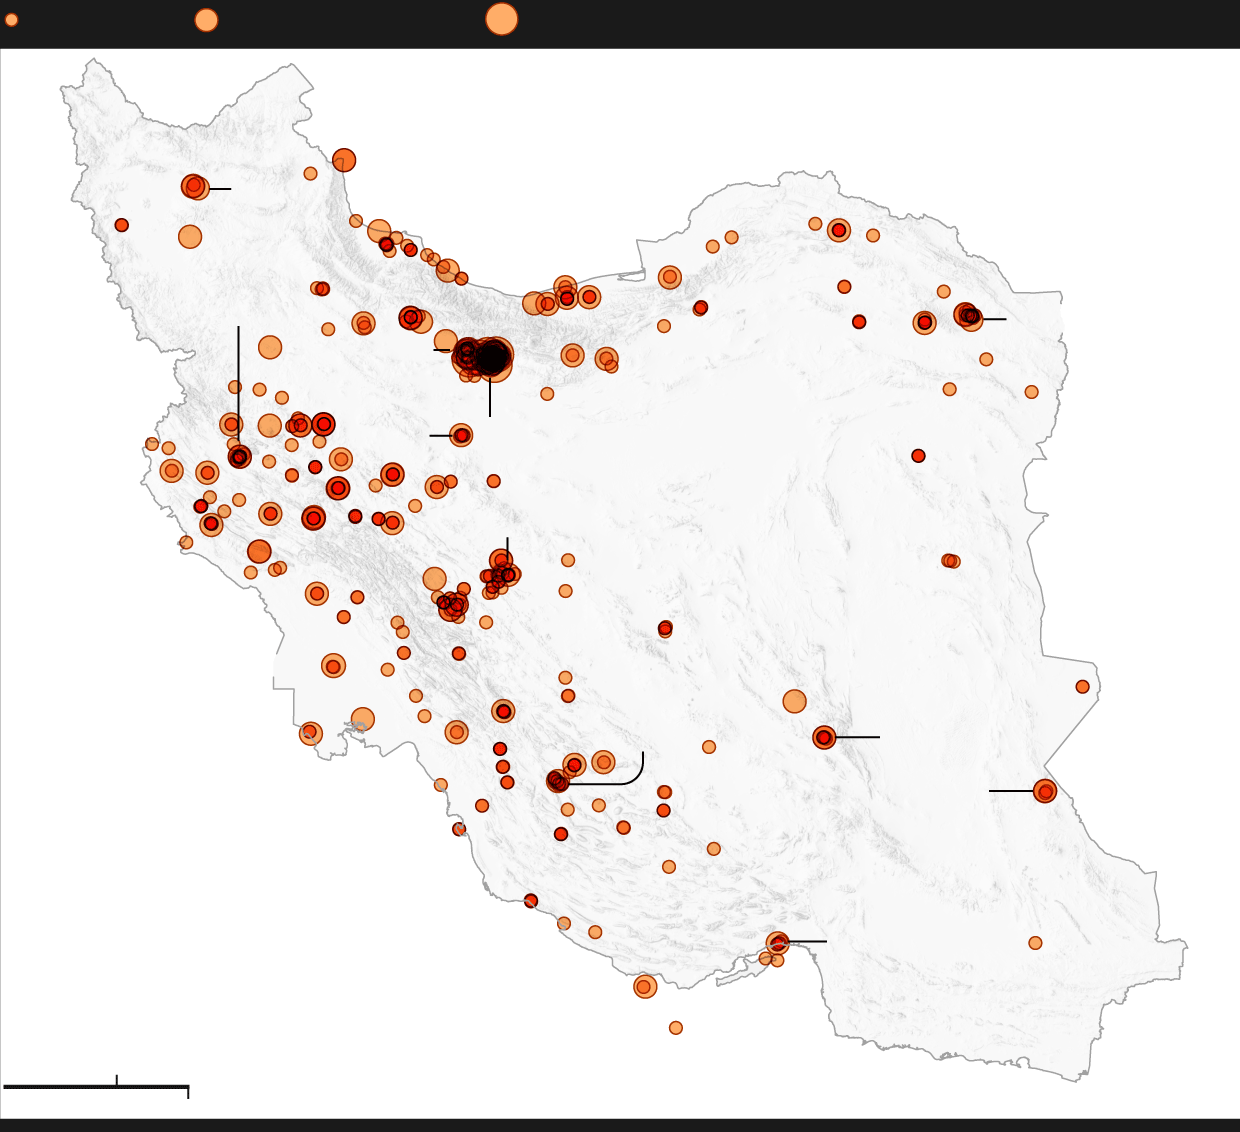Click the large pale orange circle in the southeast interior
This screenshot has height=1132, width=1240.
click(794, 701)
